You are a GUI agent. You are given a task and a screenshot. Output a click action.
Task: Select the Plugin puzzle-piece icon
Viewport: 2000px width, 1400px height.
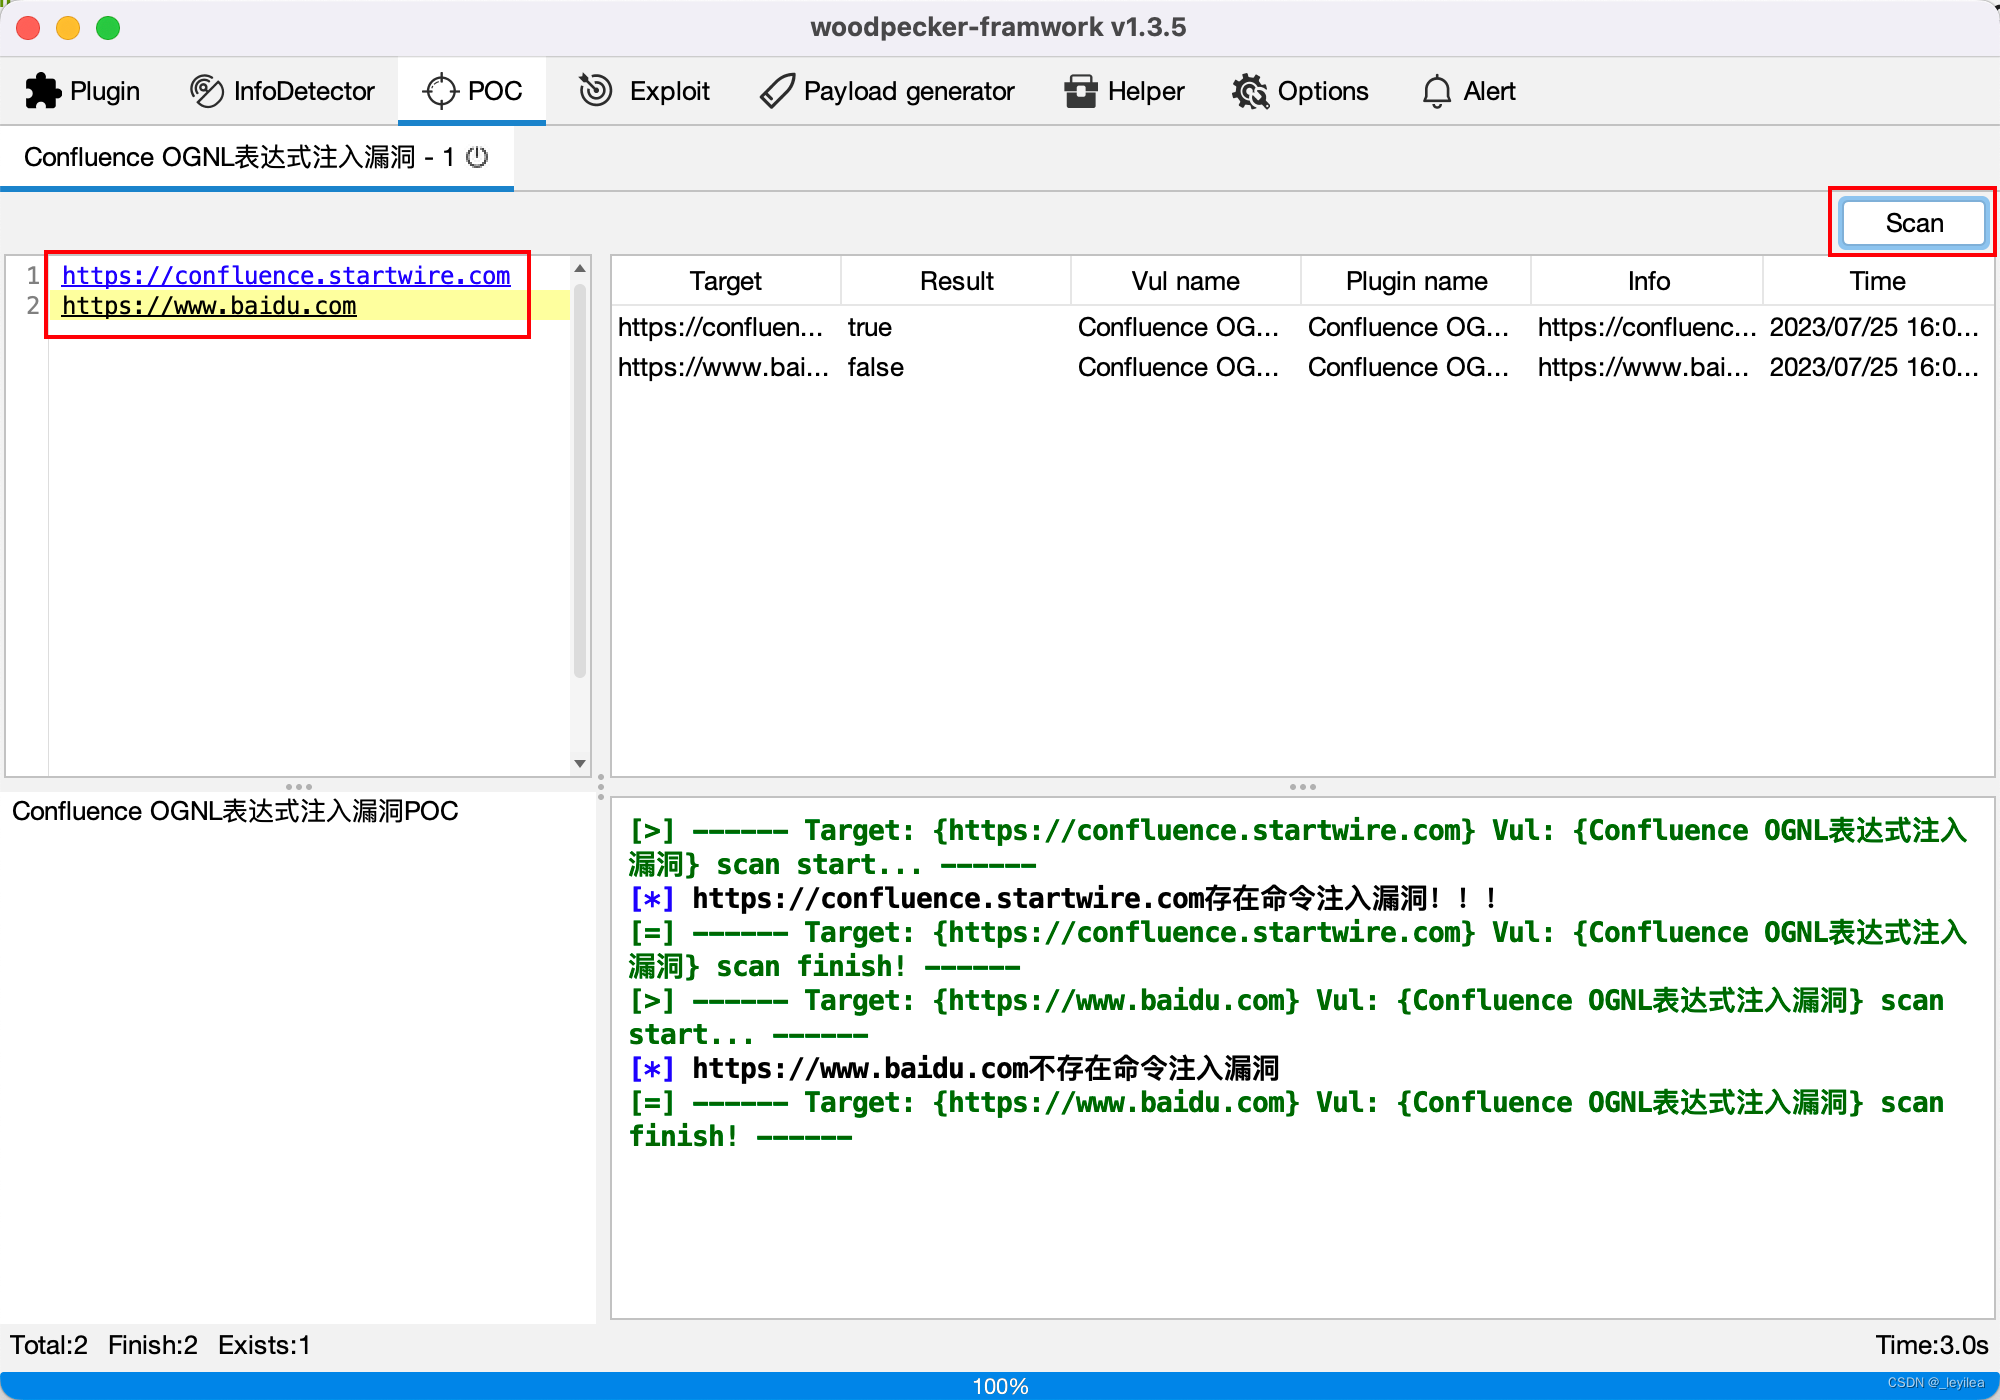tap(42, 90)
